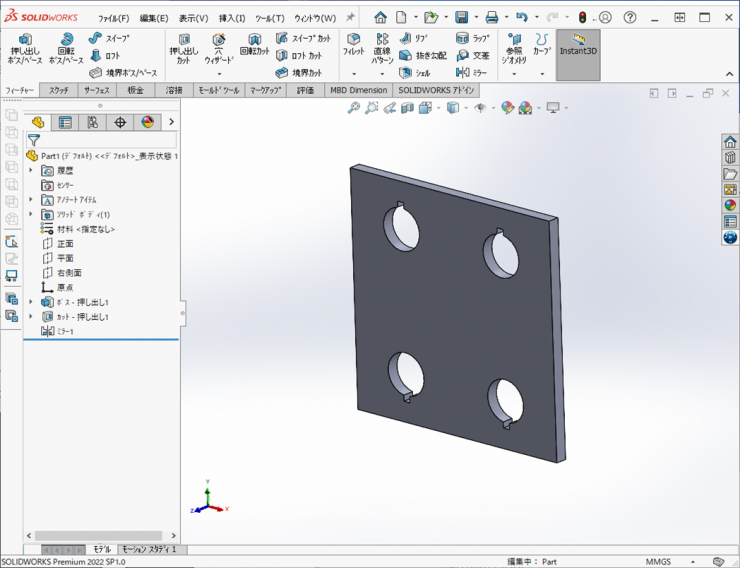740x568 pixels.
Task: Expand the 履歴 folder in tree
Action: click(x=31, y=171)
